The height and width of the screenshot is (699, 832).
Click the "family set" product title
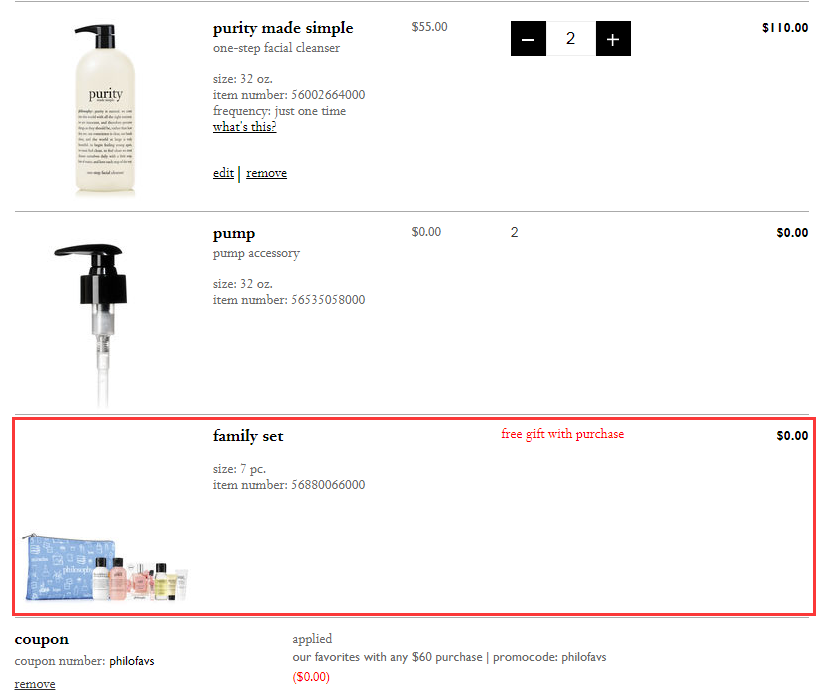(248, 436)
